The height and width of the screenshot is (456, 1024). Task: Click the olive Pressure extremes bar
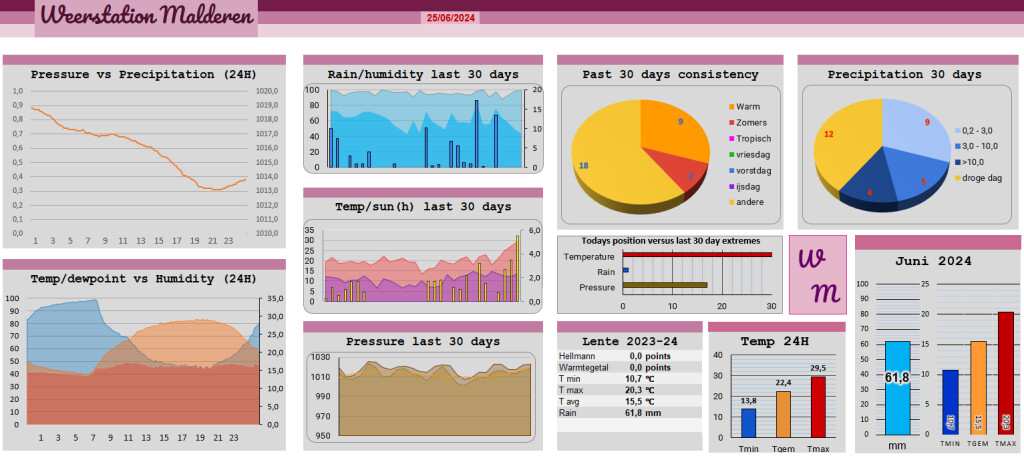point(665,285)
